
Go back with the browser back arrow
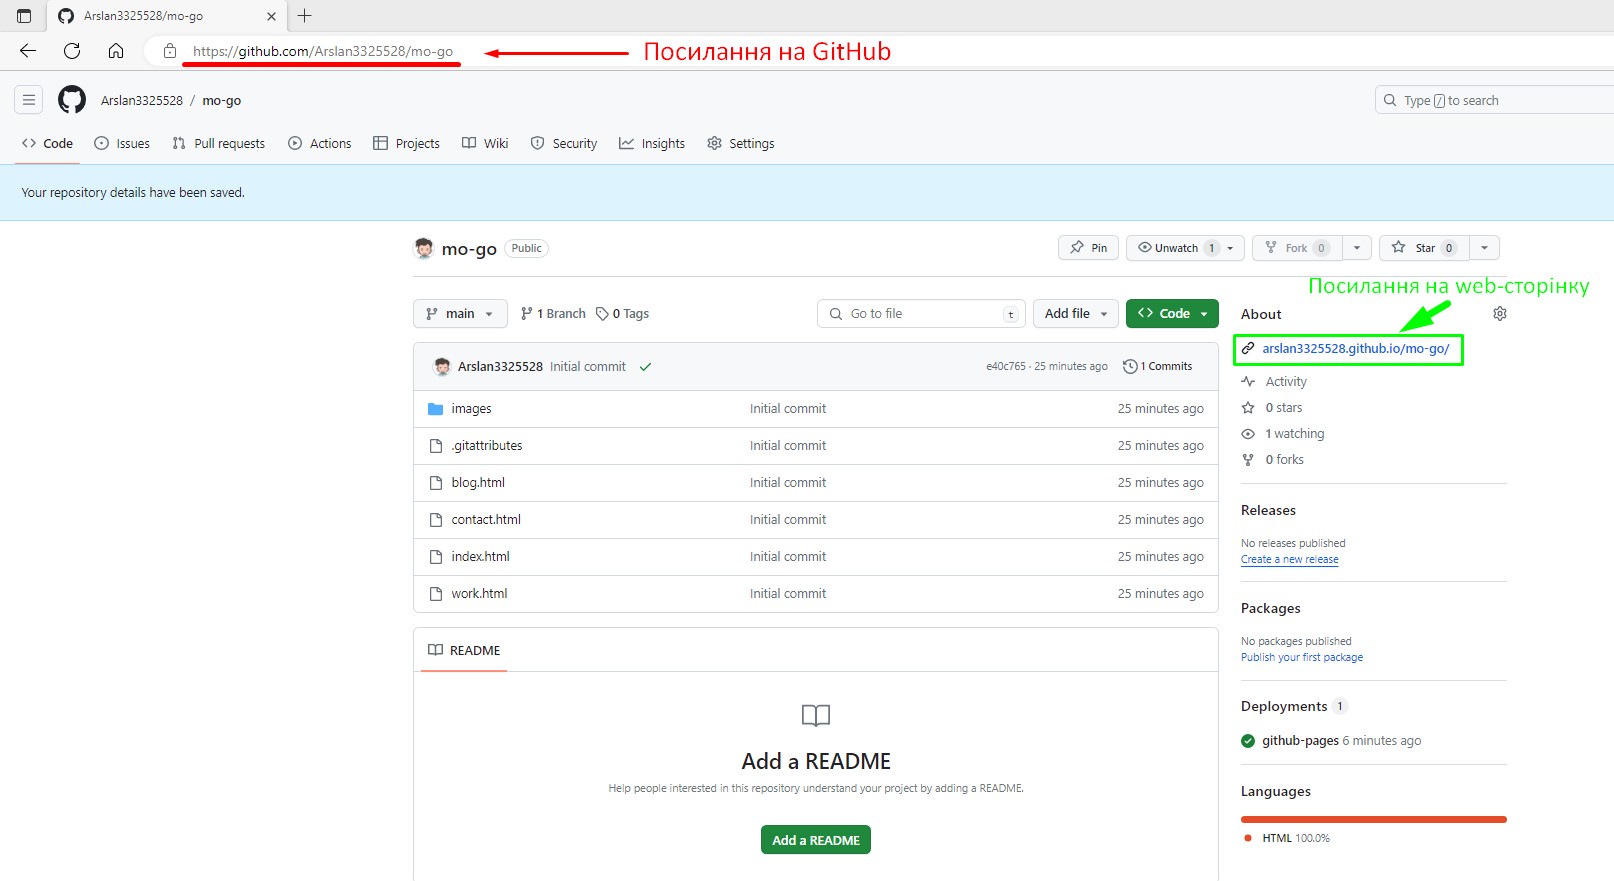[x=28, y=51]
